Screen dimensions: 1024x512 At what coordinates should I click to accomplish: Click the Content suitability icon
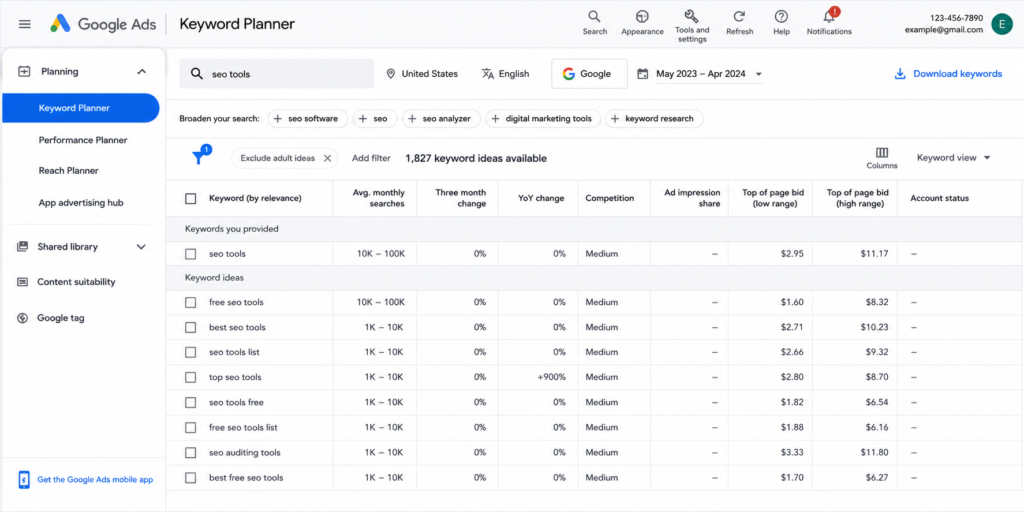pyautogui.click(x=23, y=282)
